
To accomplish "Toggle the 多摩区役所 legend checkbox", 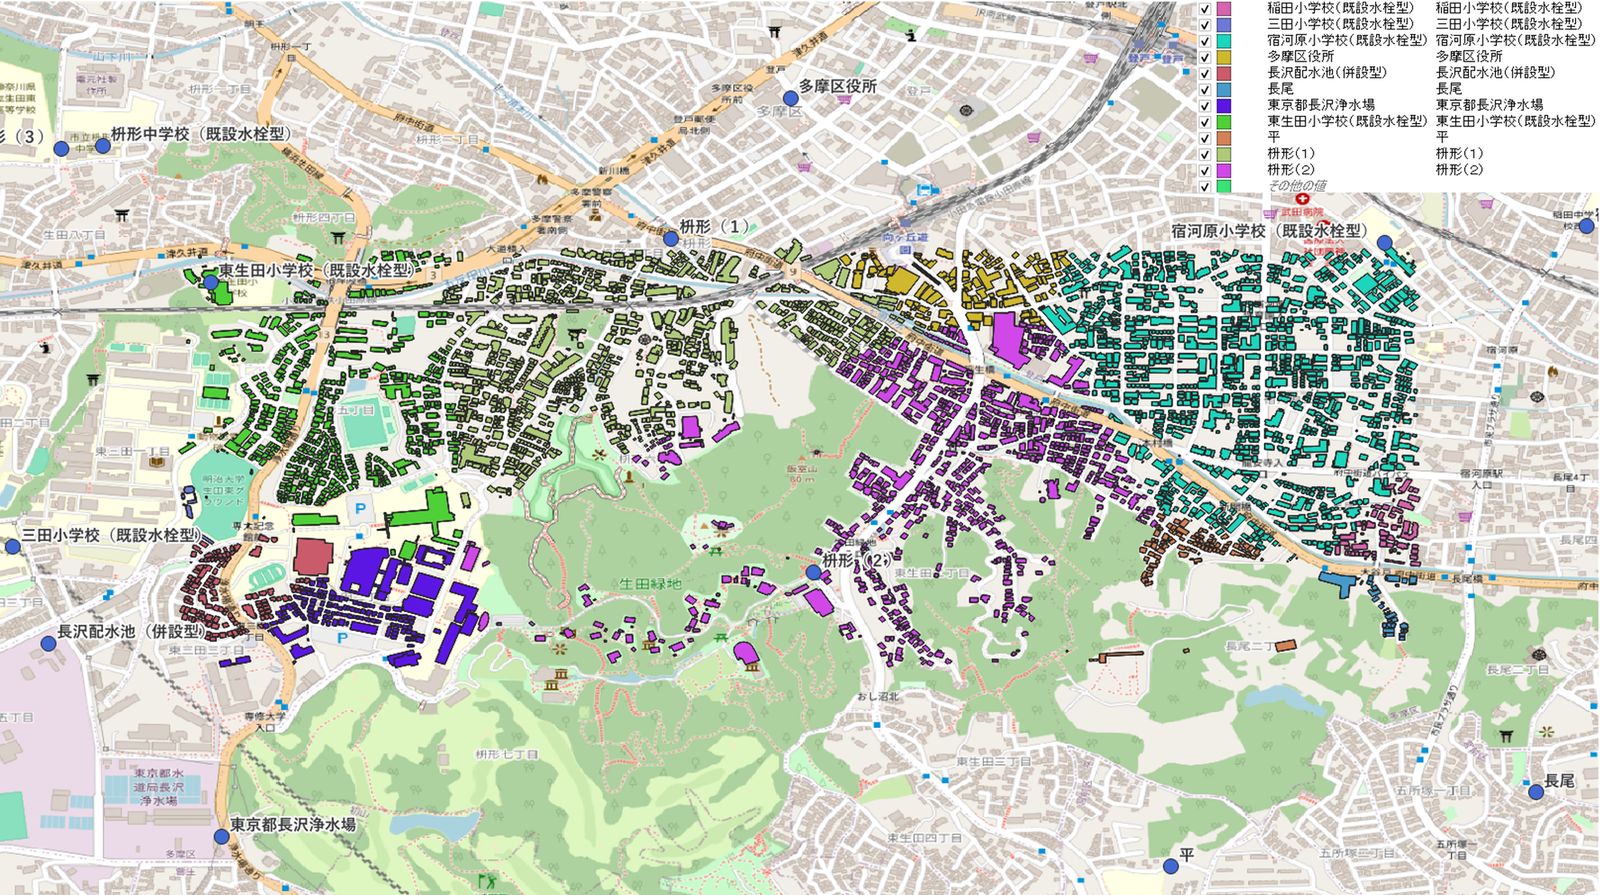I will click(x=1205, y=57).
